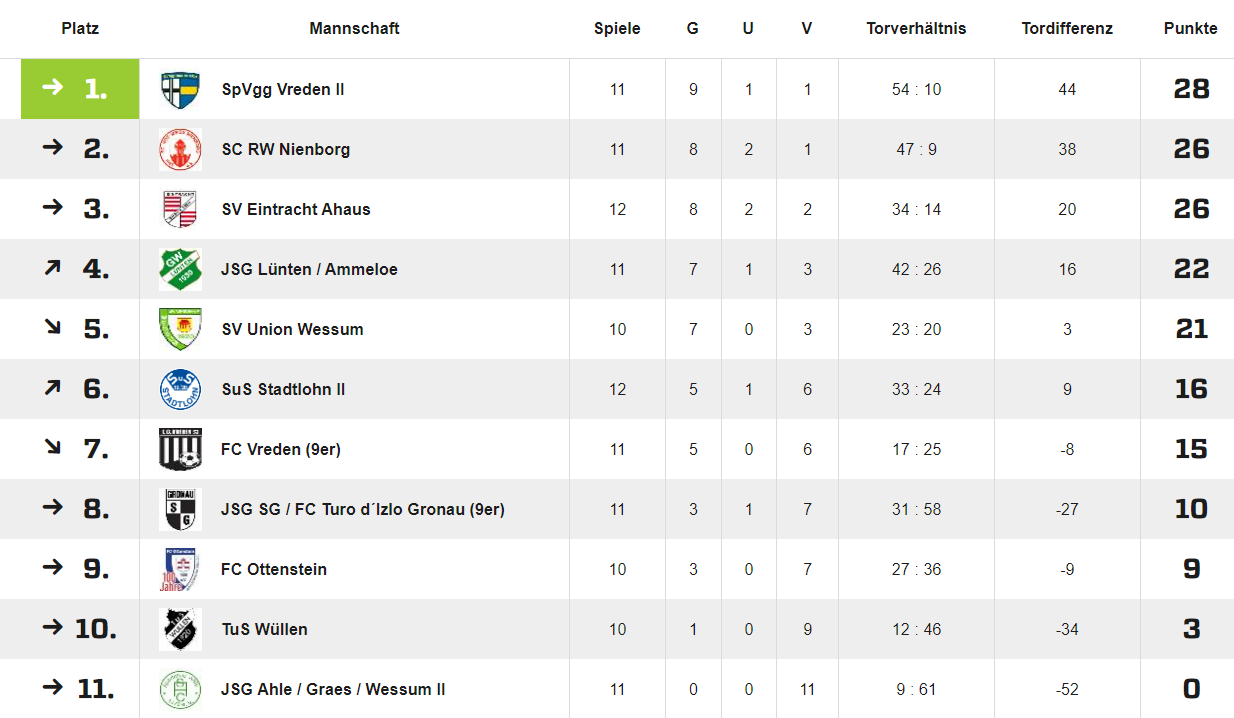1234x718 pixels.
Task: Click the SC RW Nienborg red crest
Action: [180, 150]
